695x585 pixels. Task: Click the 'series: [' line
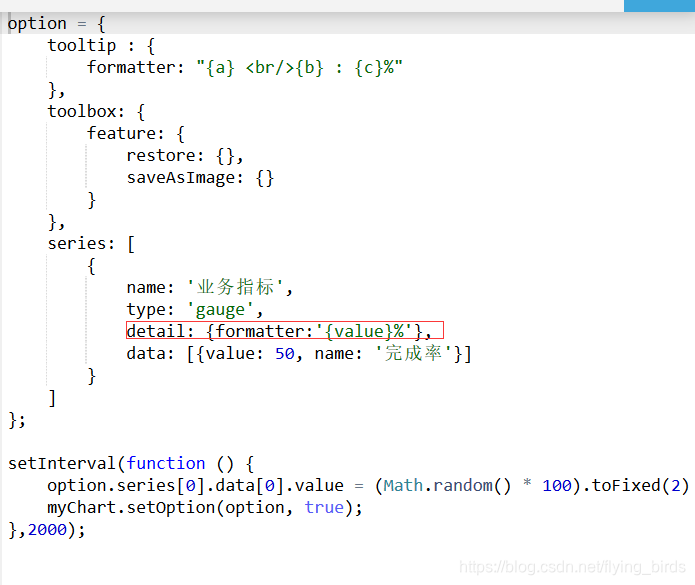click(91, 244)
